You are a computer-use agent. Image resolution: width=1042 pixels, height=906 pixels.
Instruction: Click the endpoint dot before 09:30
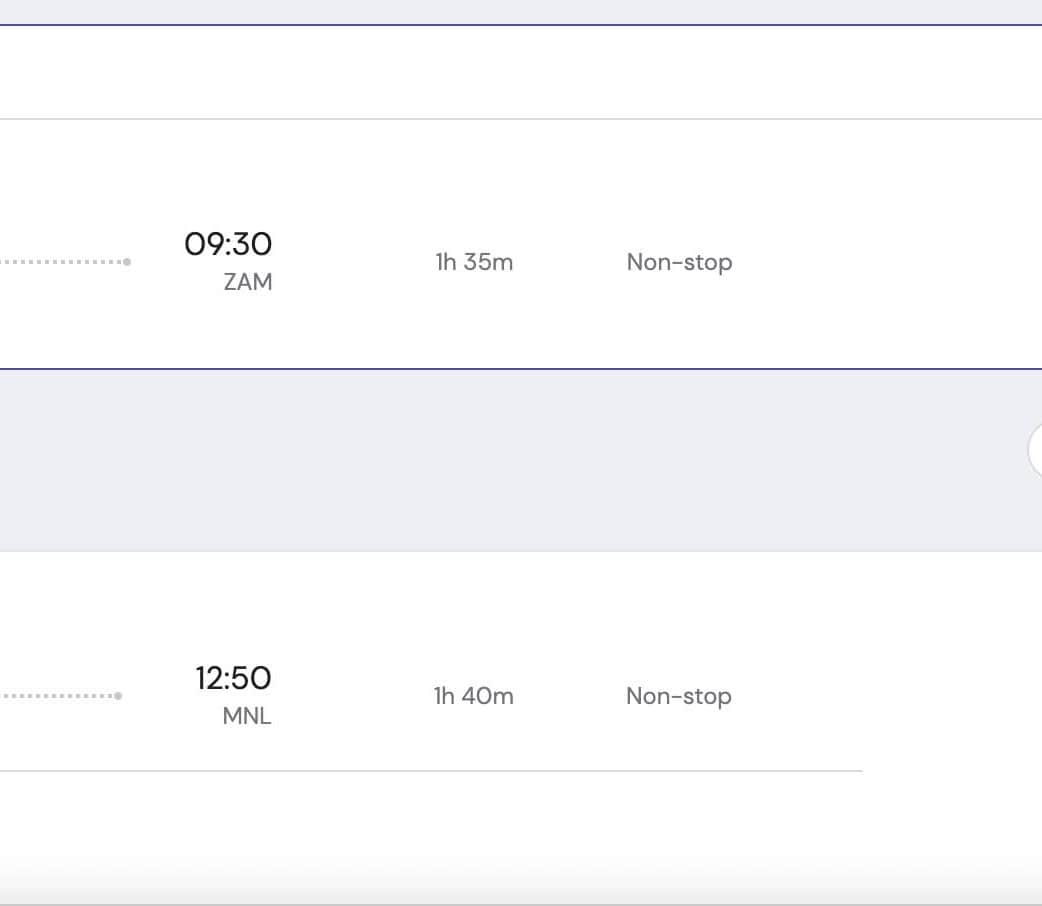tap(127, 262)
